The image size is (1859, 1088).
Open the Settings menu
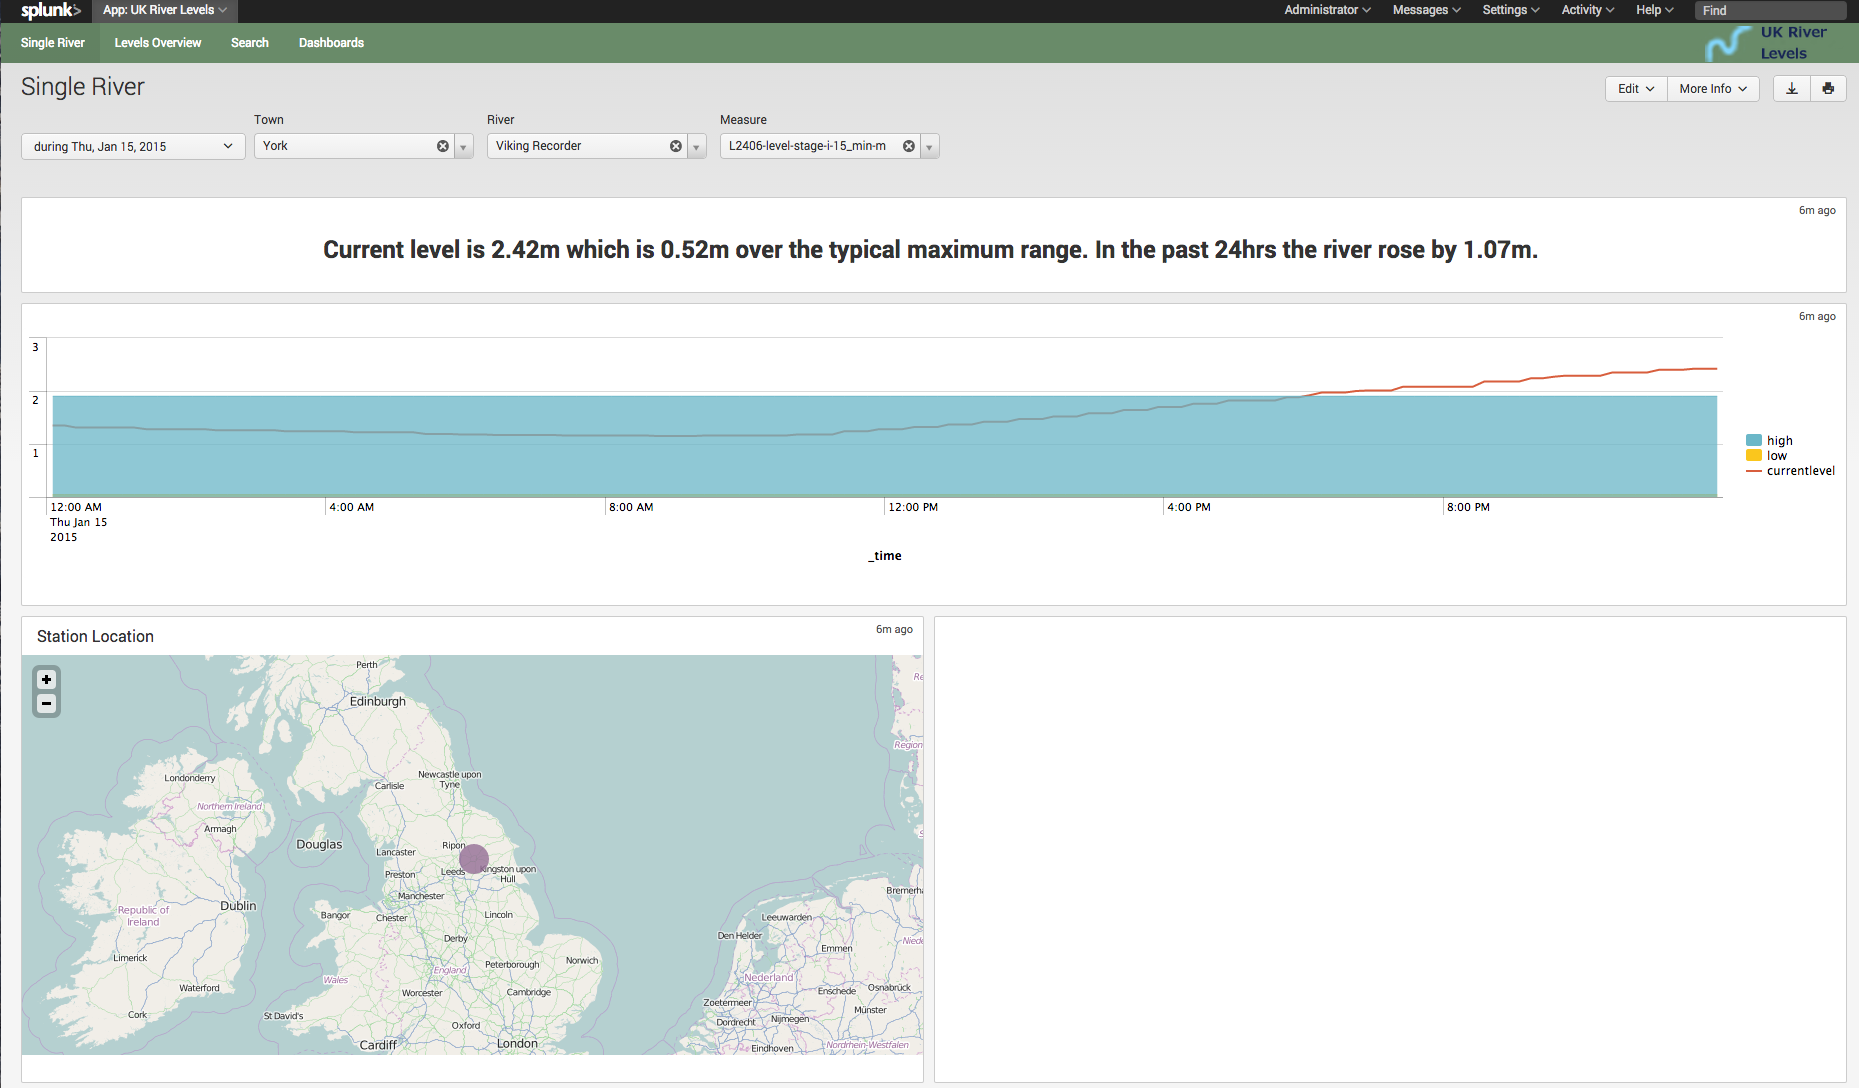click(1510, 10)
